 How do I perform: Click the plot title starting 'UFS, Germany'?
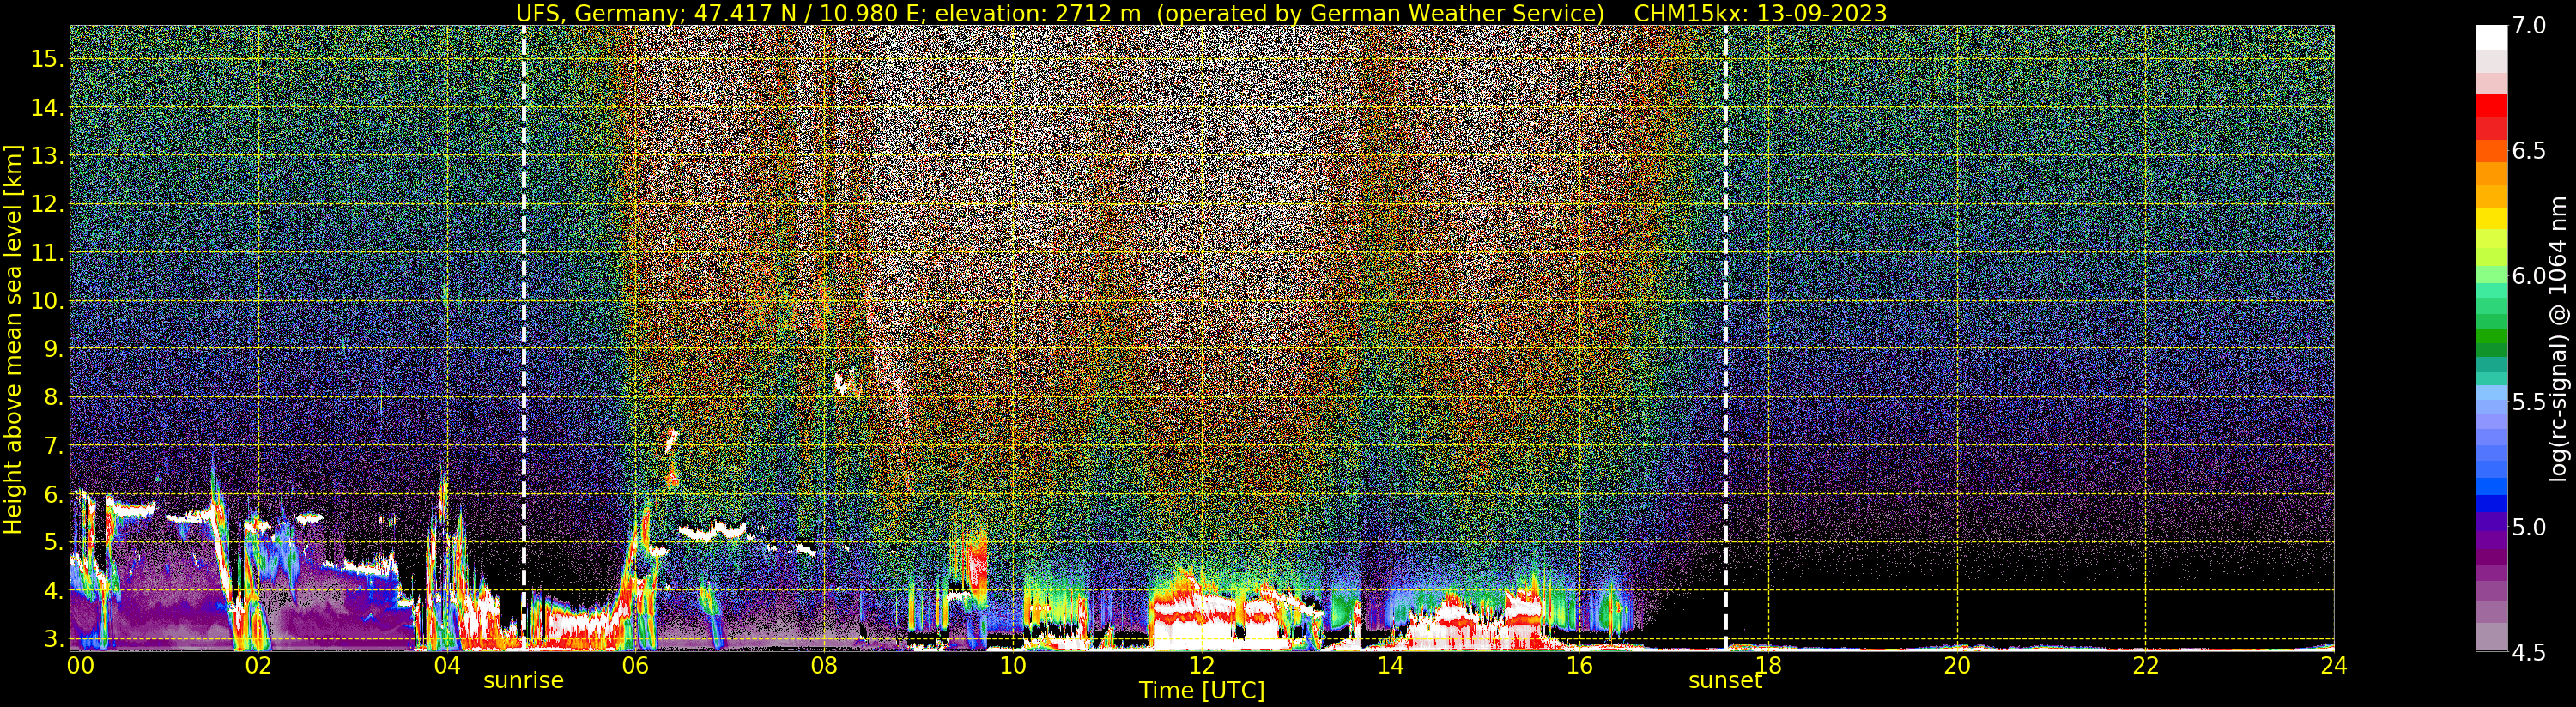[1201, 13]
